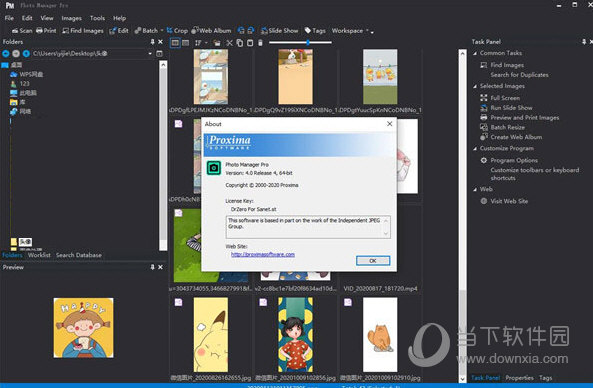593x388 pixels.
Task: Click the Copy icon in thumbnail toolbar
Action: click(240, 43)
